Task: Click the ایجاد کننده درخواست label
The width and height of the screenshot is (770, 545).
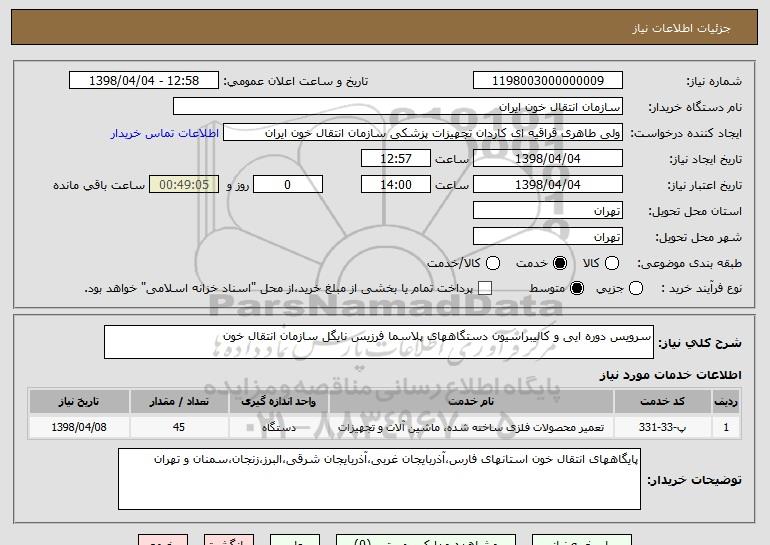Action: click(686, 134)
